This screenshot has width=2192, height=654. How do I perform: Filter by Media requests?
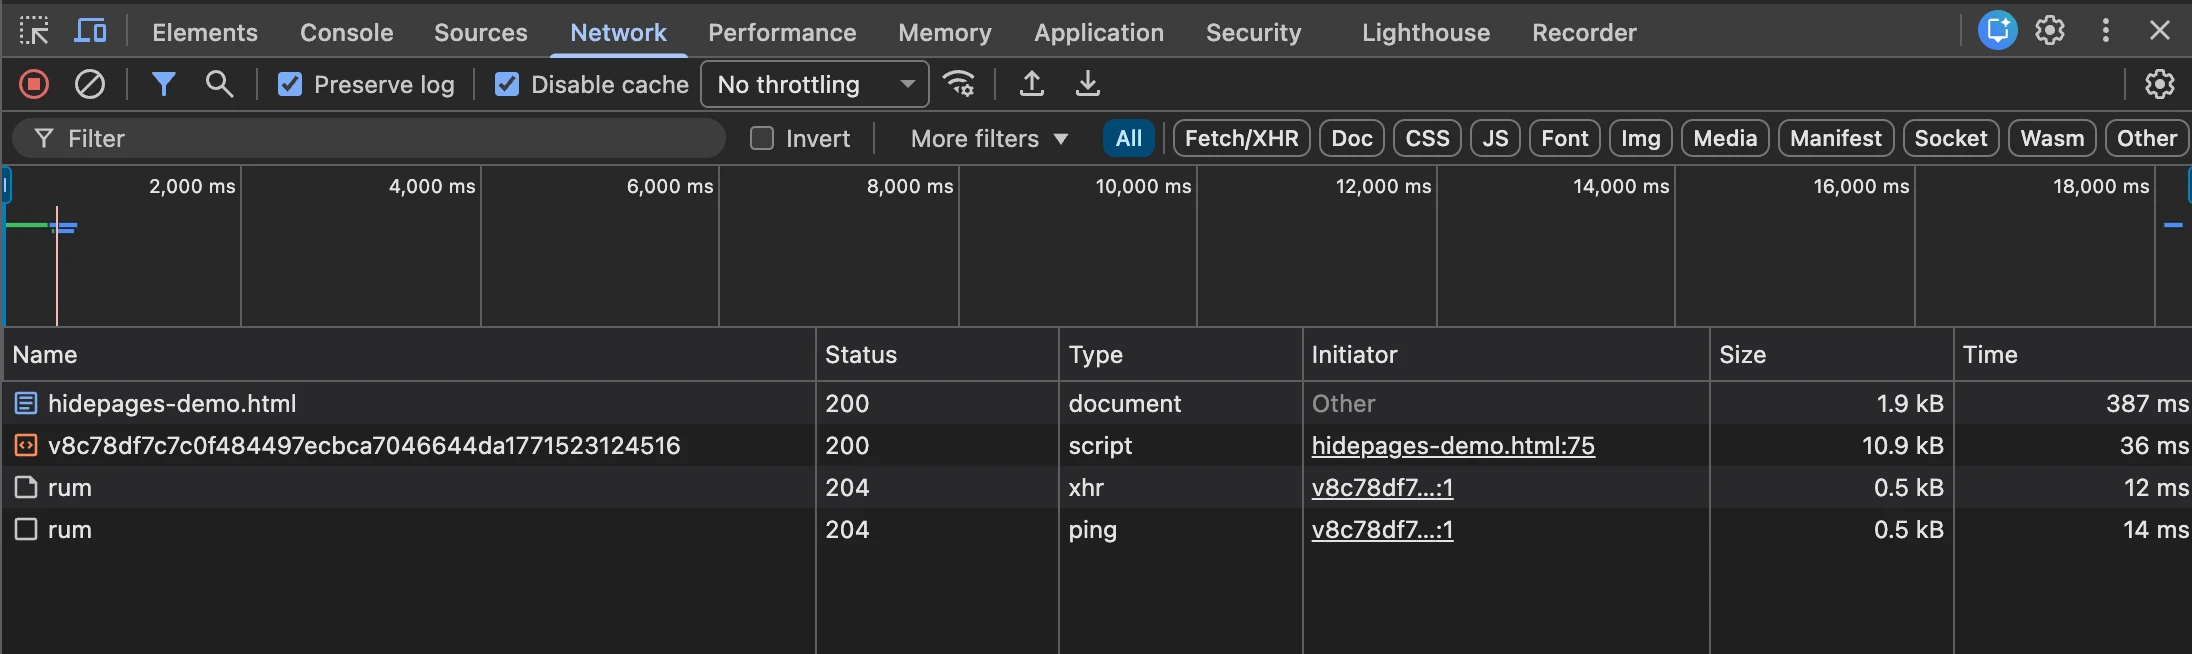[1725, 138]
